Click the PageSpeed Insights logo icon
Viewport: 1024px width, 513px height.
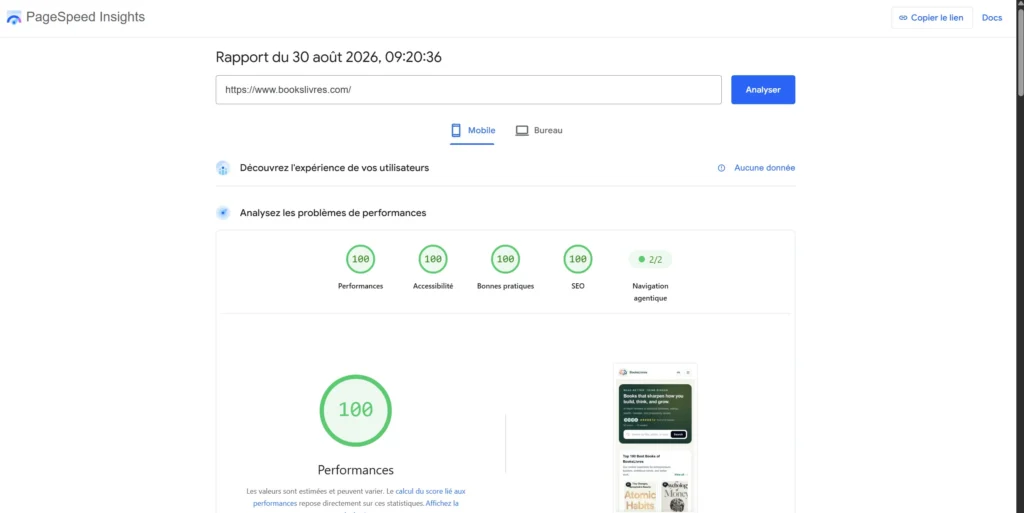[14, 18]
